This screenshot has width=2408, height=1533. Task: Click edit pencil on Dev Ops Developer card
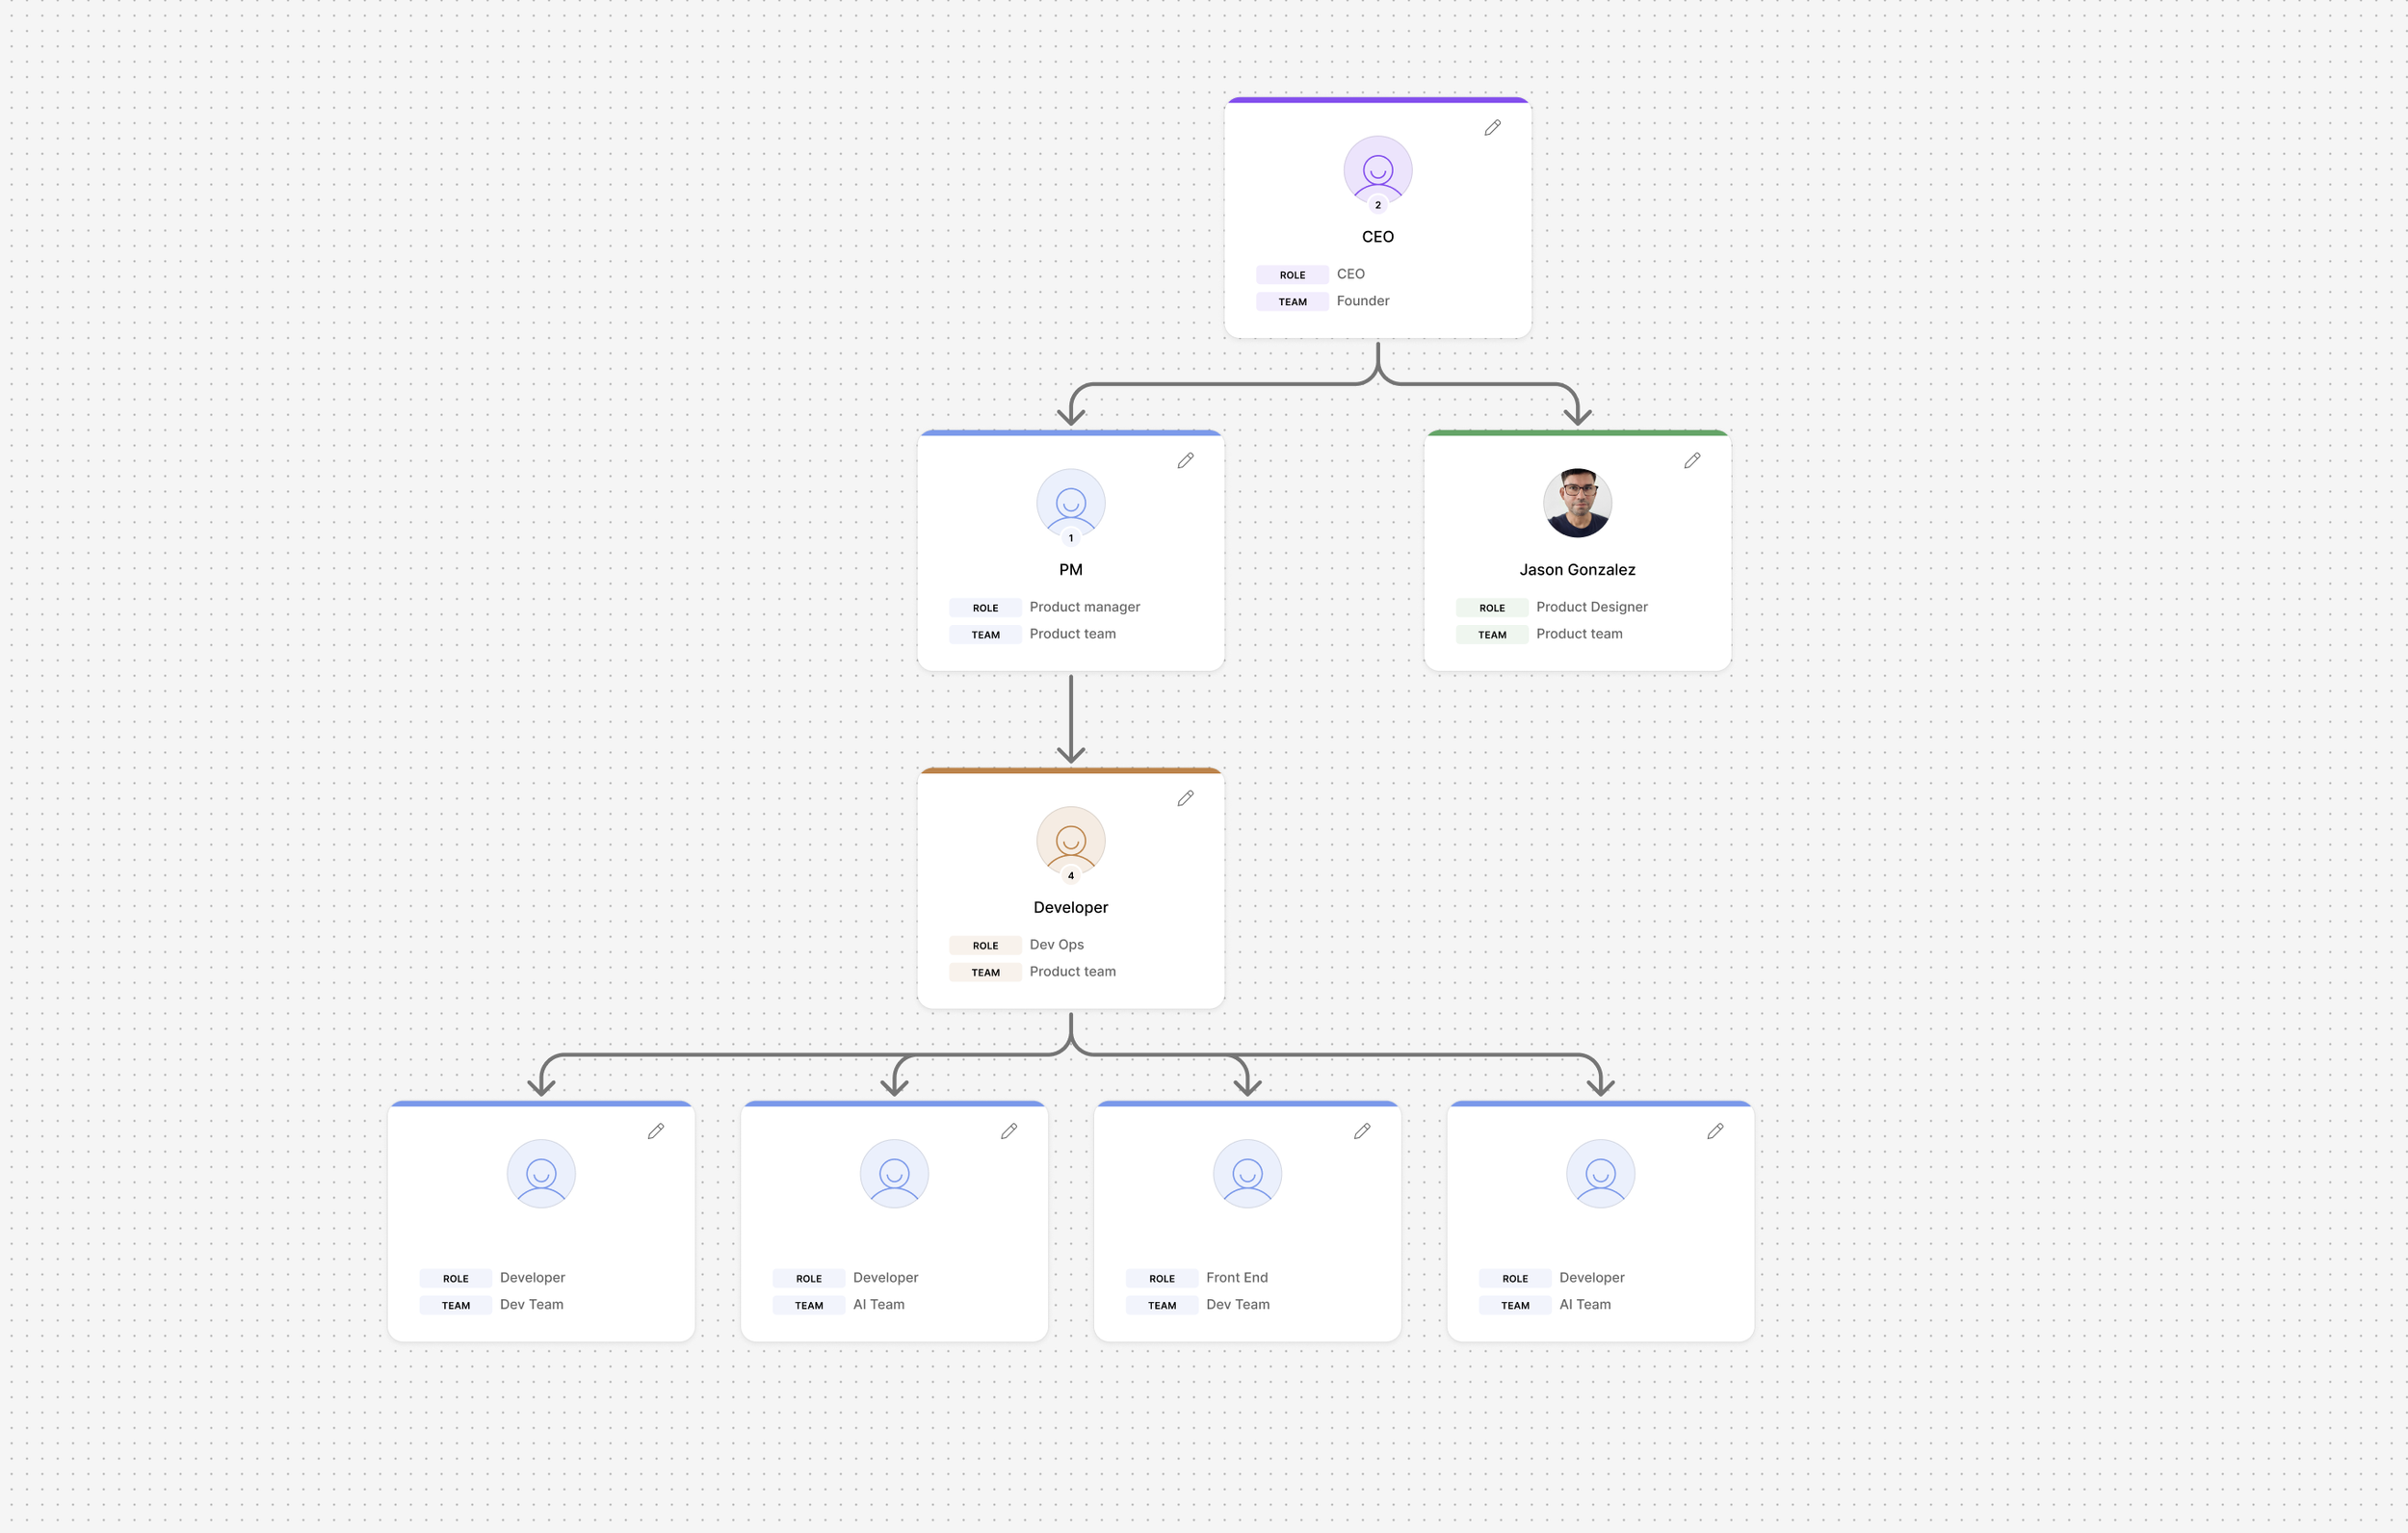pyautogui.click(x=1185, y=799)
